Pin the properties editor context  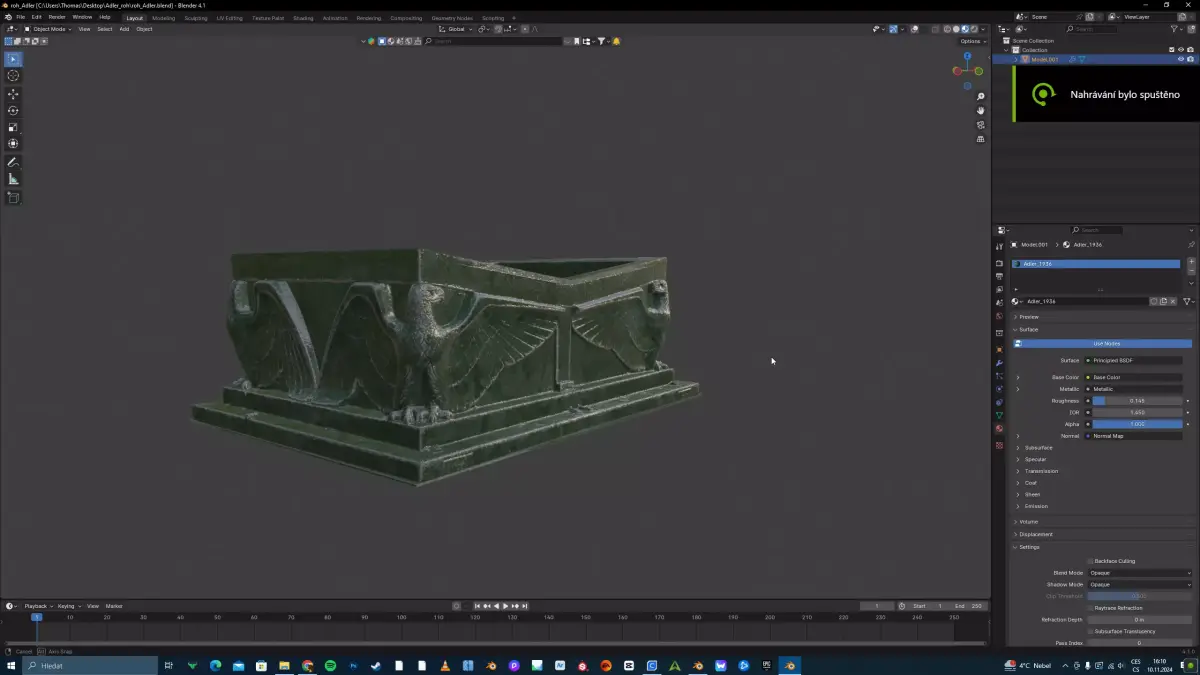click(x=1190, y=244)
